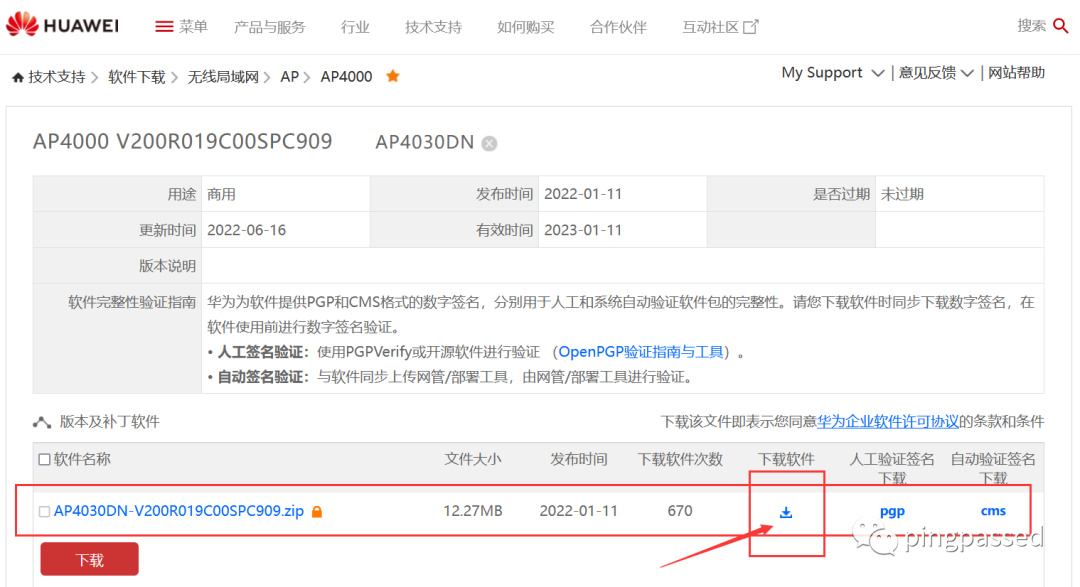This screenshot has height=587, width=1080.
Task: Go to AP in breadcrumb
Action: click(289, 77)
